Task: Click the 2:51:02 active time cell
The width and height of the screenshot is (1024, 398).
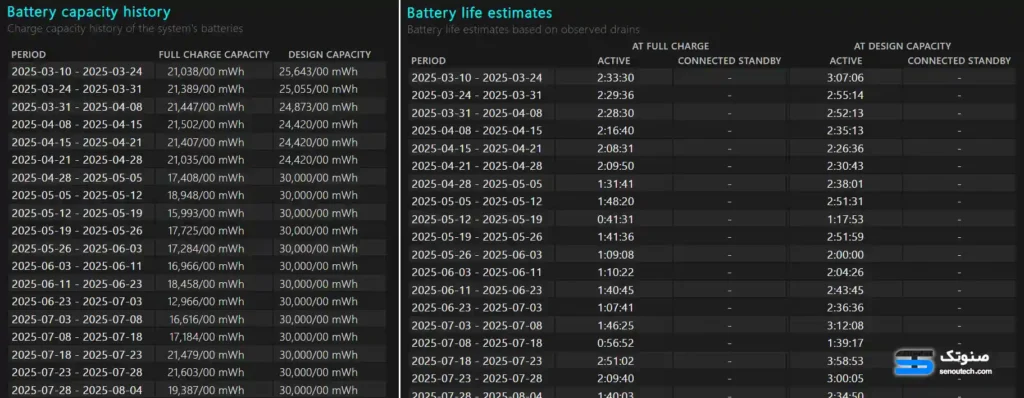Action: click(x=616, y=360)
